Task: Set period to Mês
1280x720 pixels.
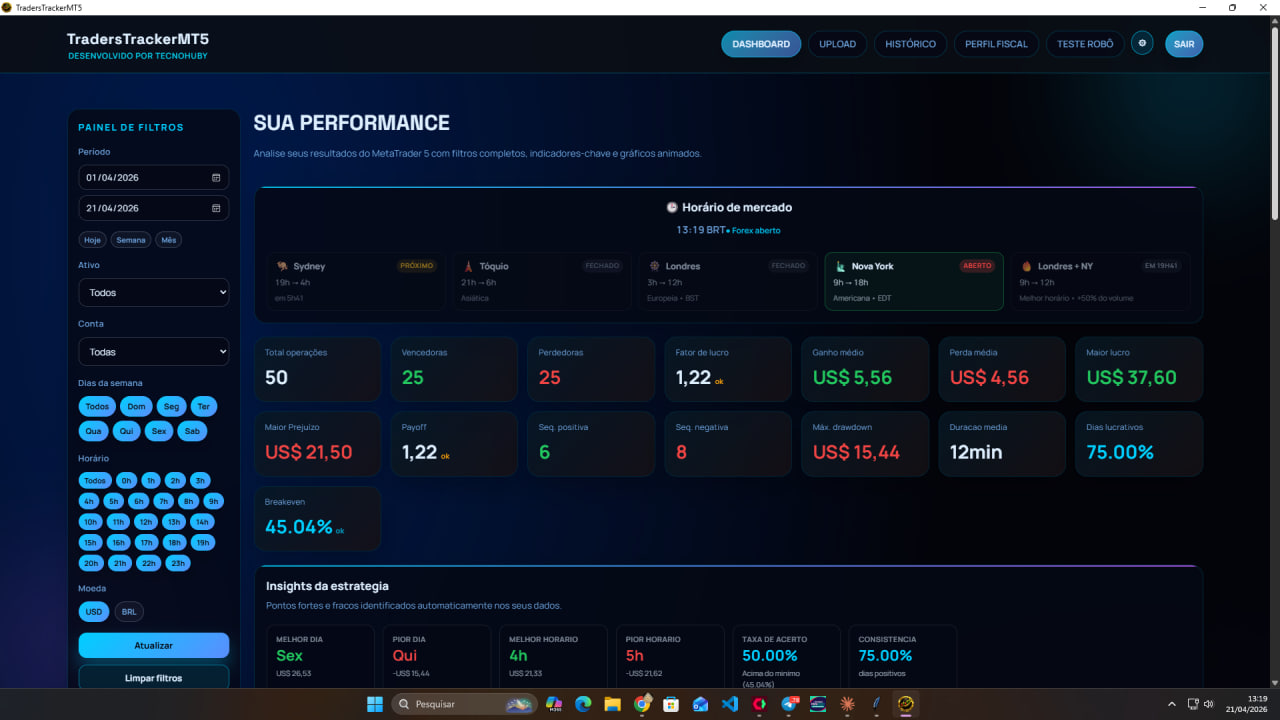Action: [x=169, y=240]
